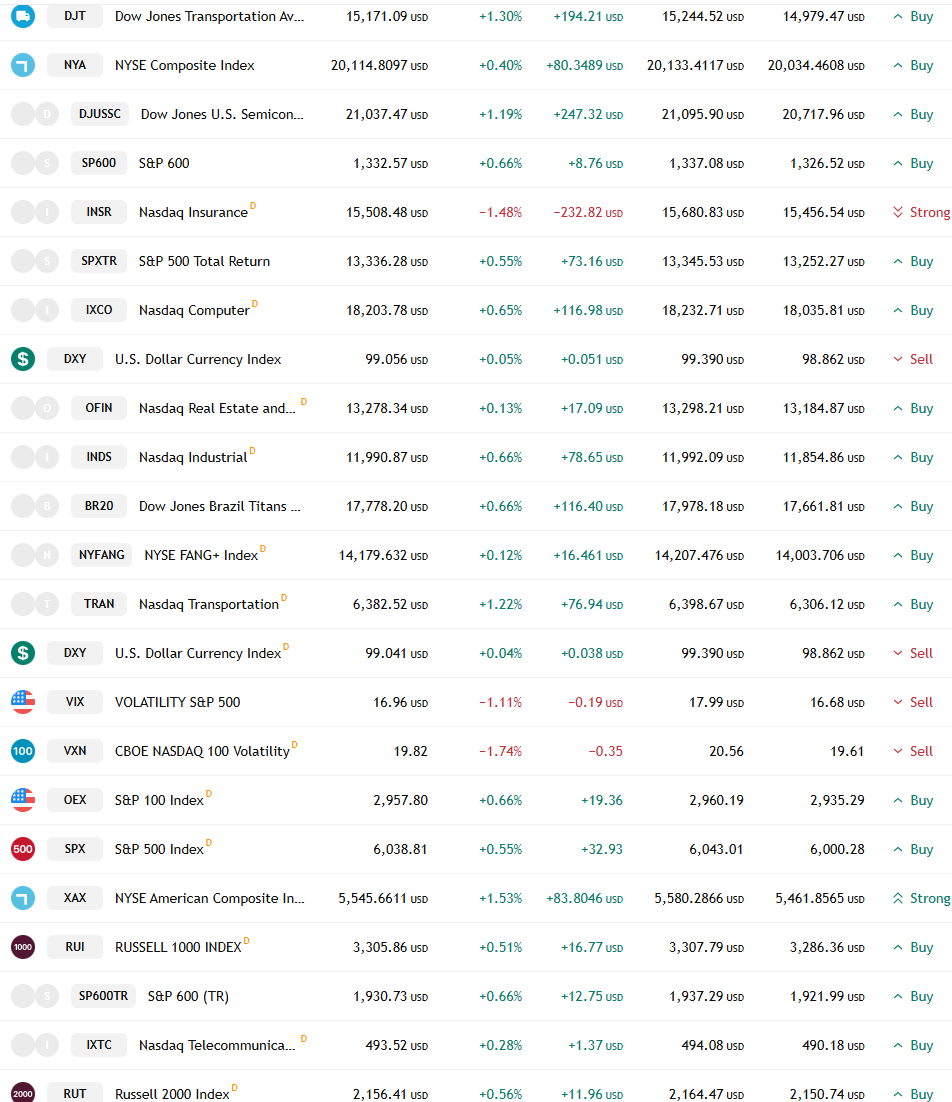Click the XAX blue logo icon
Viewport: 952px width, 1102px height.
click(23, 898)
